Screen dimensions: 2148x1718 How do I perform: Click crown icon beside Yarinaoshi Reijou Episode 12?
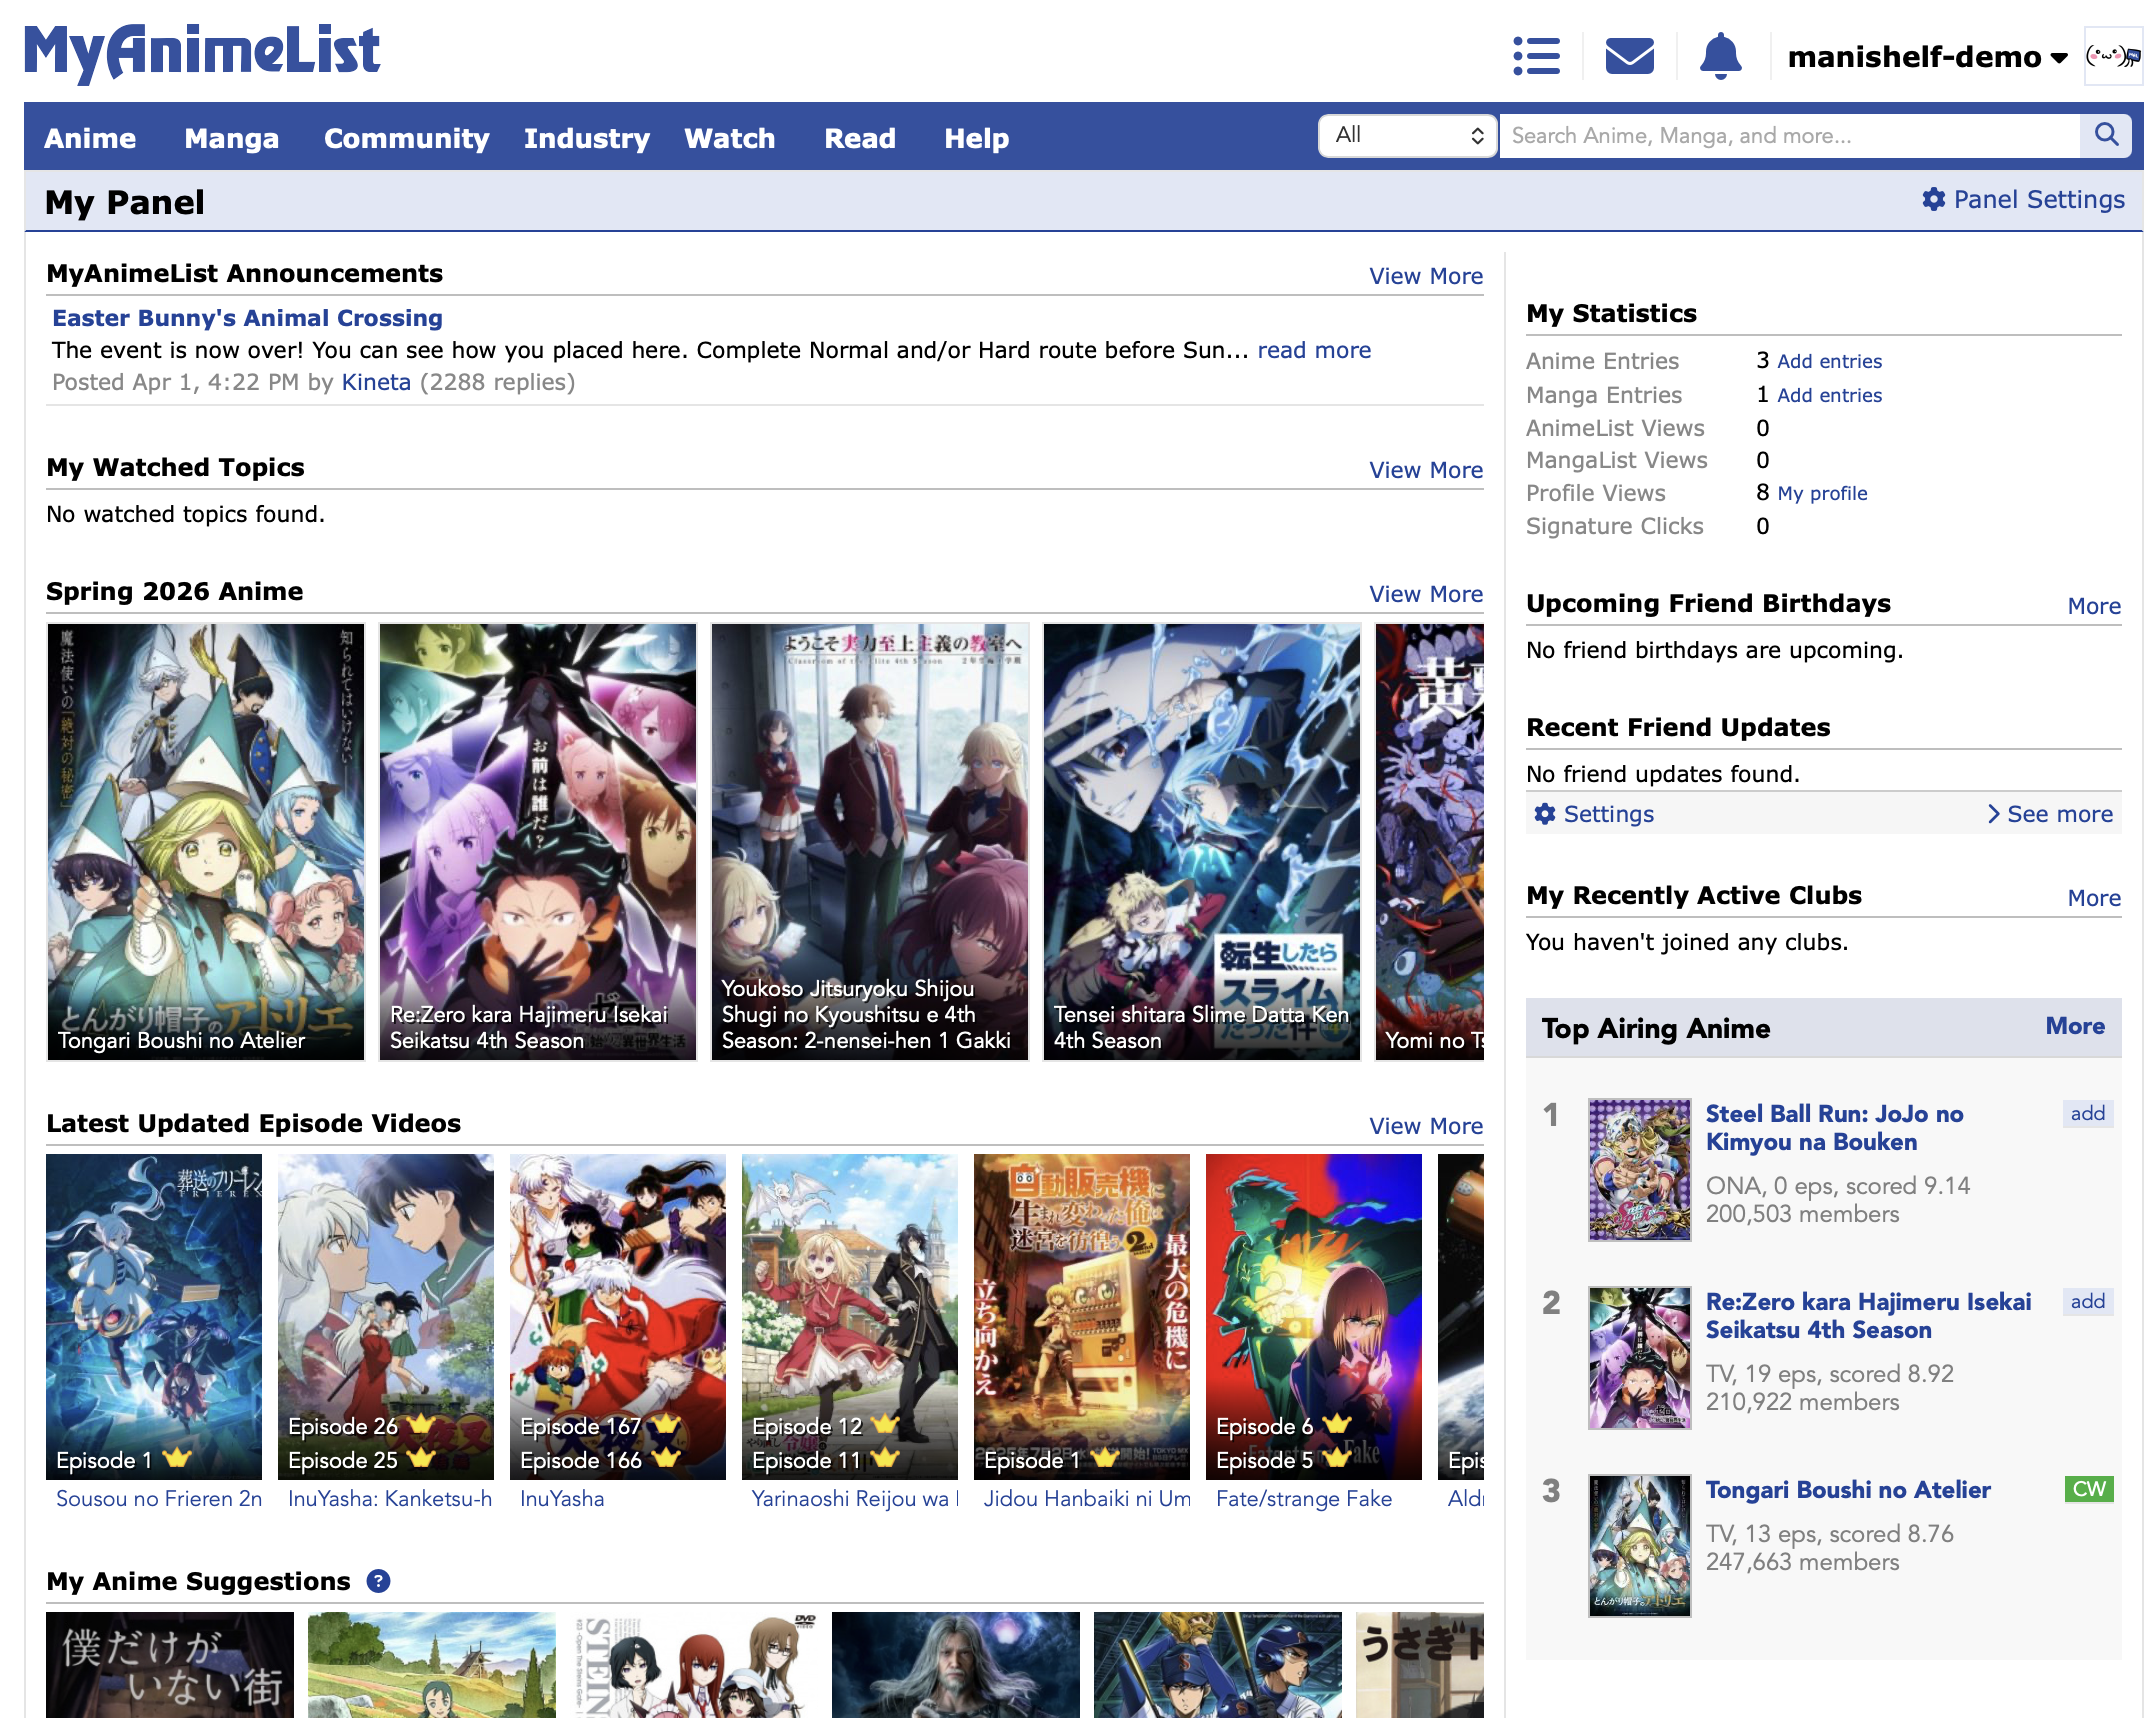[x=886, y=1424]
